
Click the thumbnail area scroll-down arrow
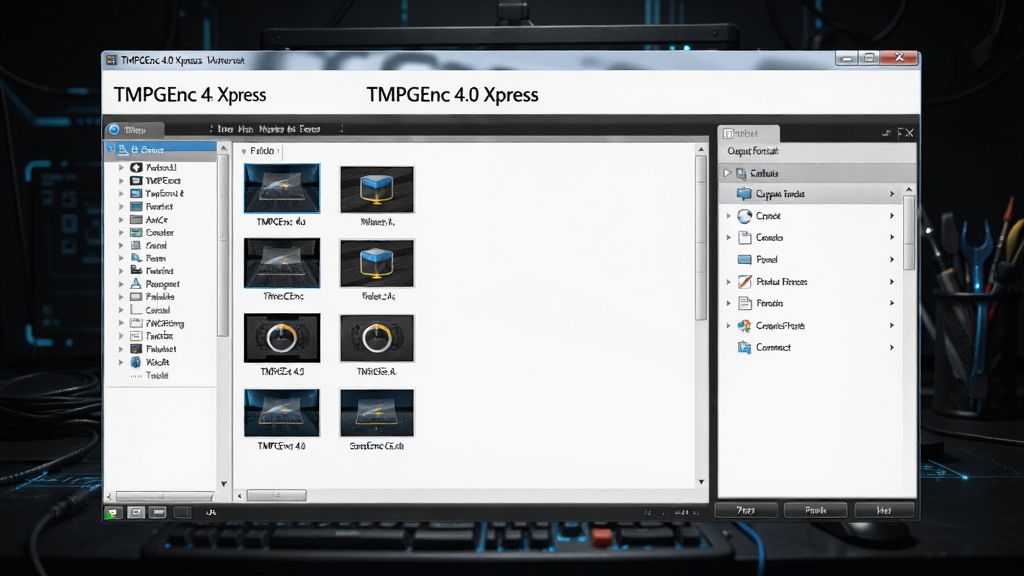701,482
